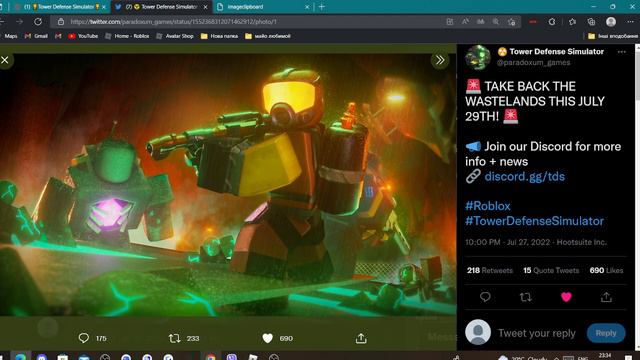
Task: Click the browser refresh button
Action: 38,22
